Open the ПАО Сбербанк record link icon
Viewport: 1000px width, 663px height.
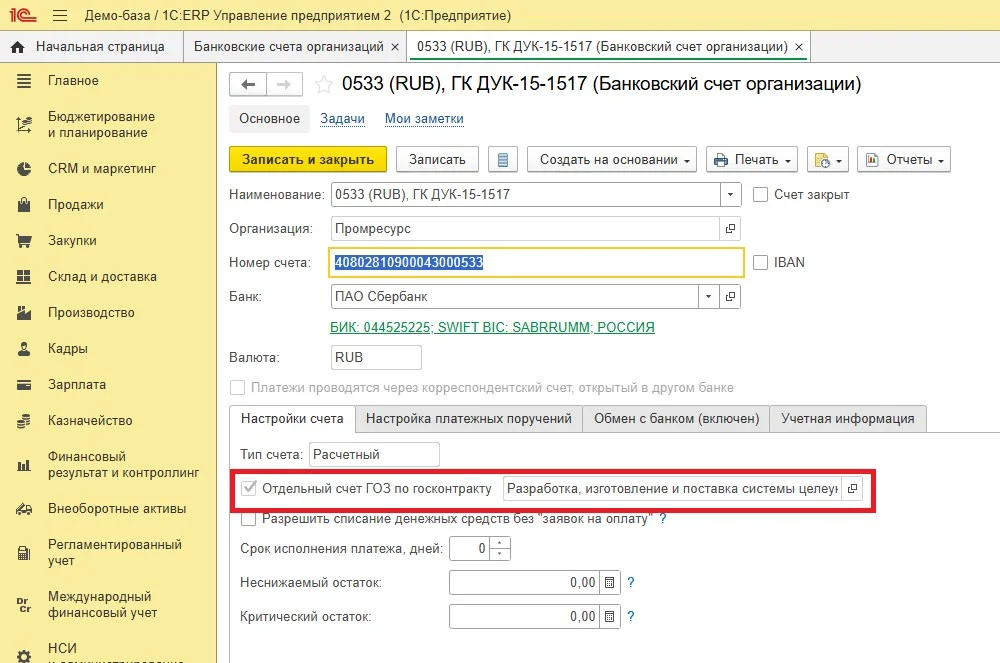[730, 296]
